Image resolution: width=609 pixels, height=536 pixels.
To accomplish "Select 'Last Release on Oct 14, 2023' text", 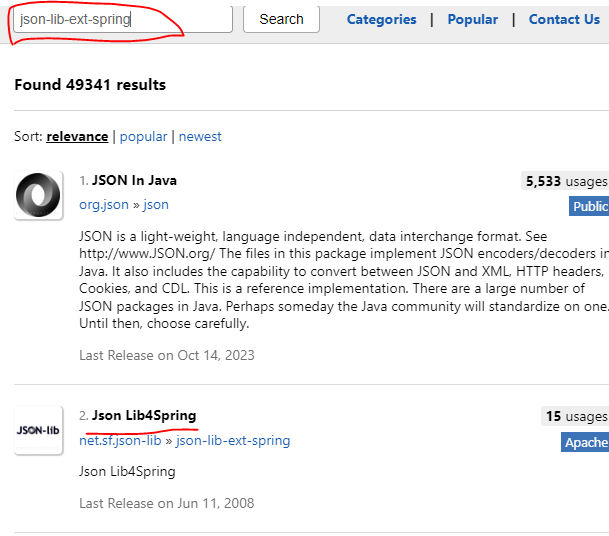I will click(x=167, y=355).
